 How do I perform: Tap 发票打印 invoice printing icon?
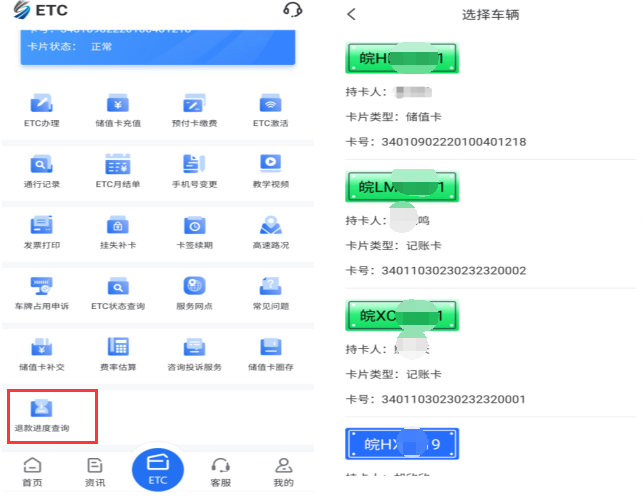[x=42, y=231]
